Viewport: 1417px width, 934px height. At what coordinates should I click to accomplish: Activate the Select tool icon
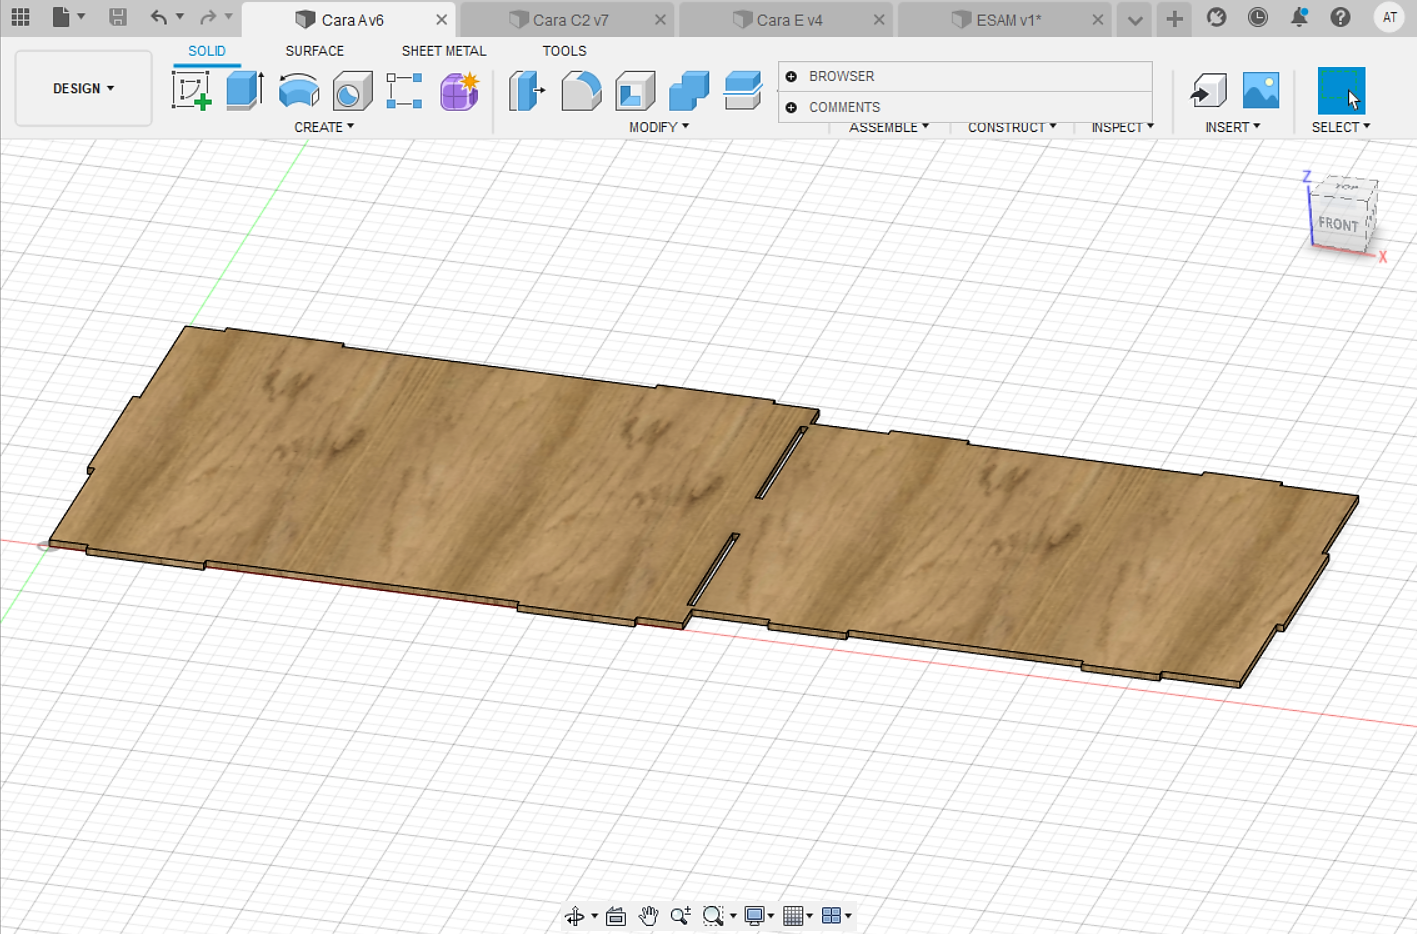pos(1341,91)
